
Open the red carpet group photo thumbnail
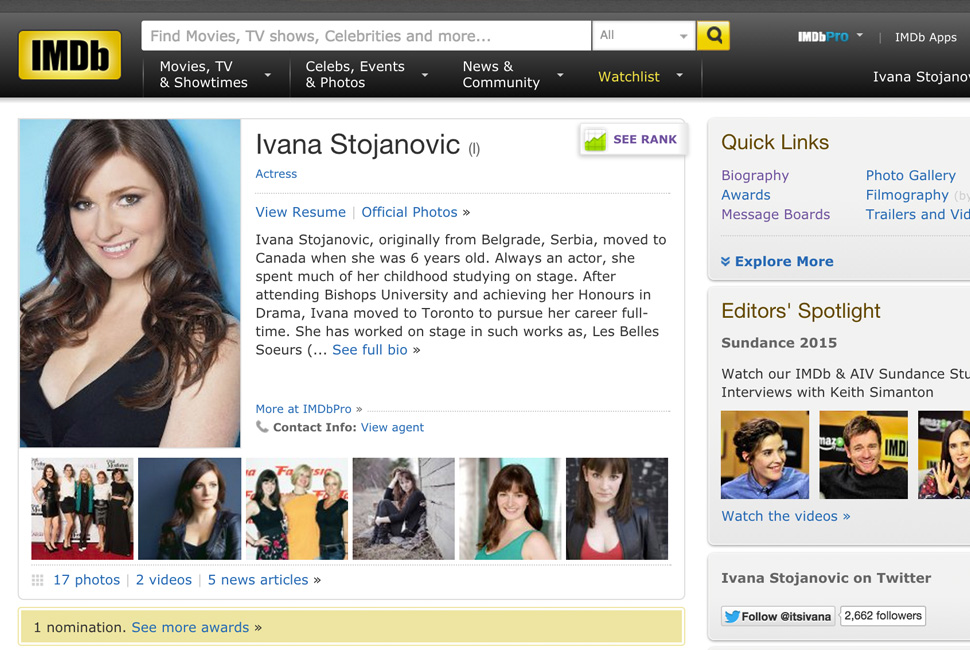pos(82,508)
